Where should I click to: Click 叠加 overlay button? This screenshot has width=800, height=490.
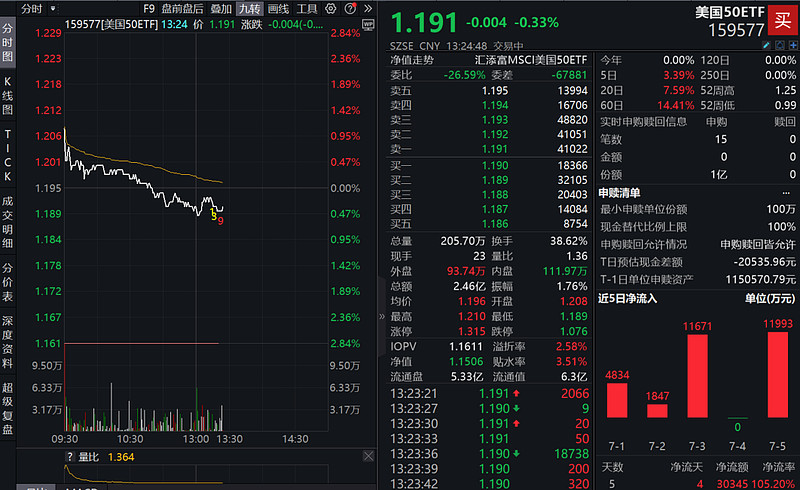[x=221, y=9]
